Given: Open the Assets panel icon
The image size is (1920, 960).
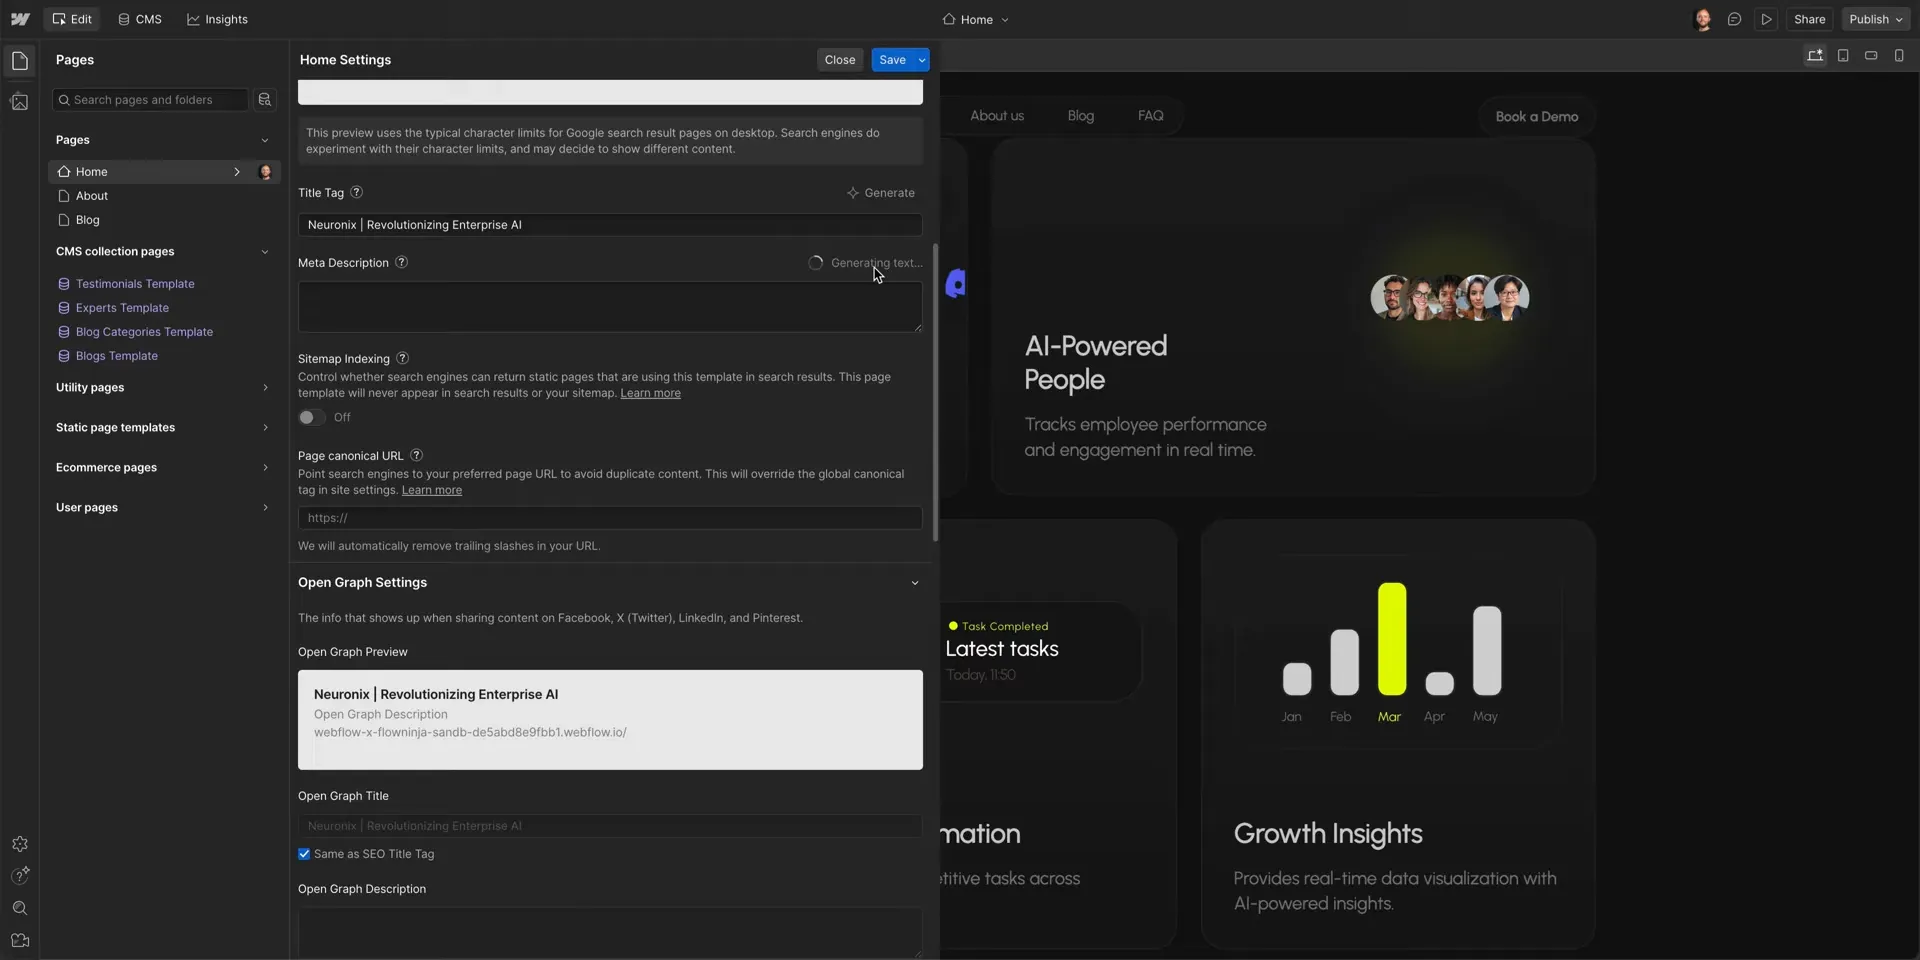Looking at the screenshot, I should coord(20,101).
